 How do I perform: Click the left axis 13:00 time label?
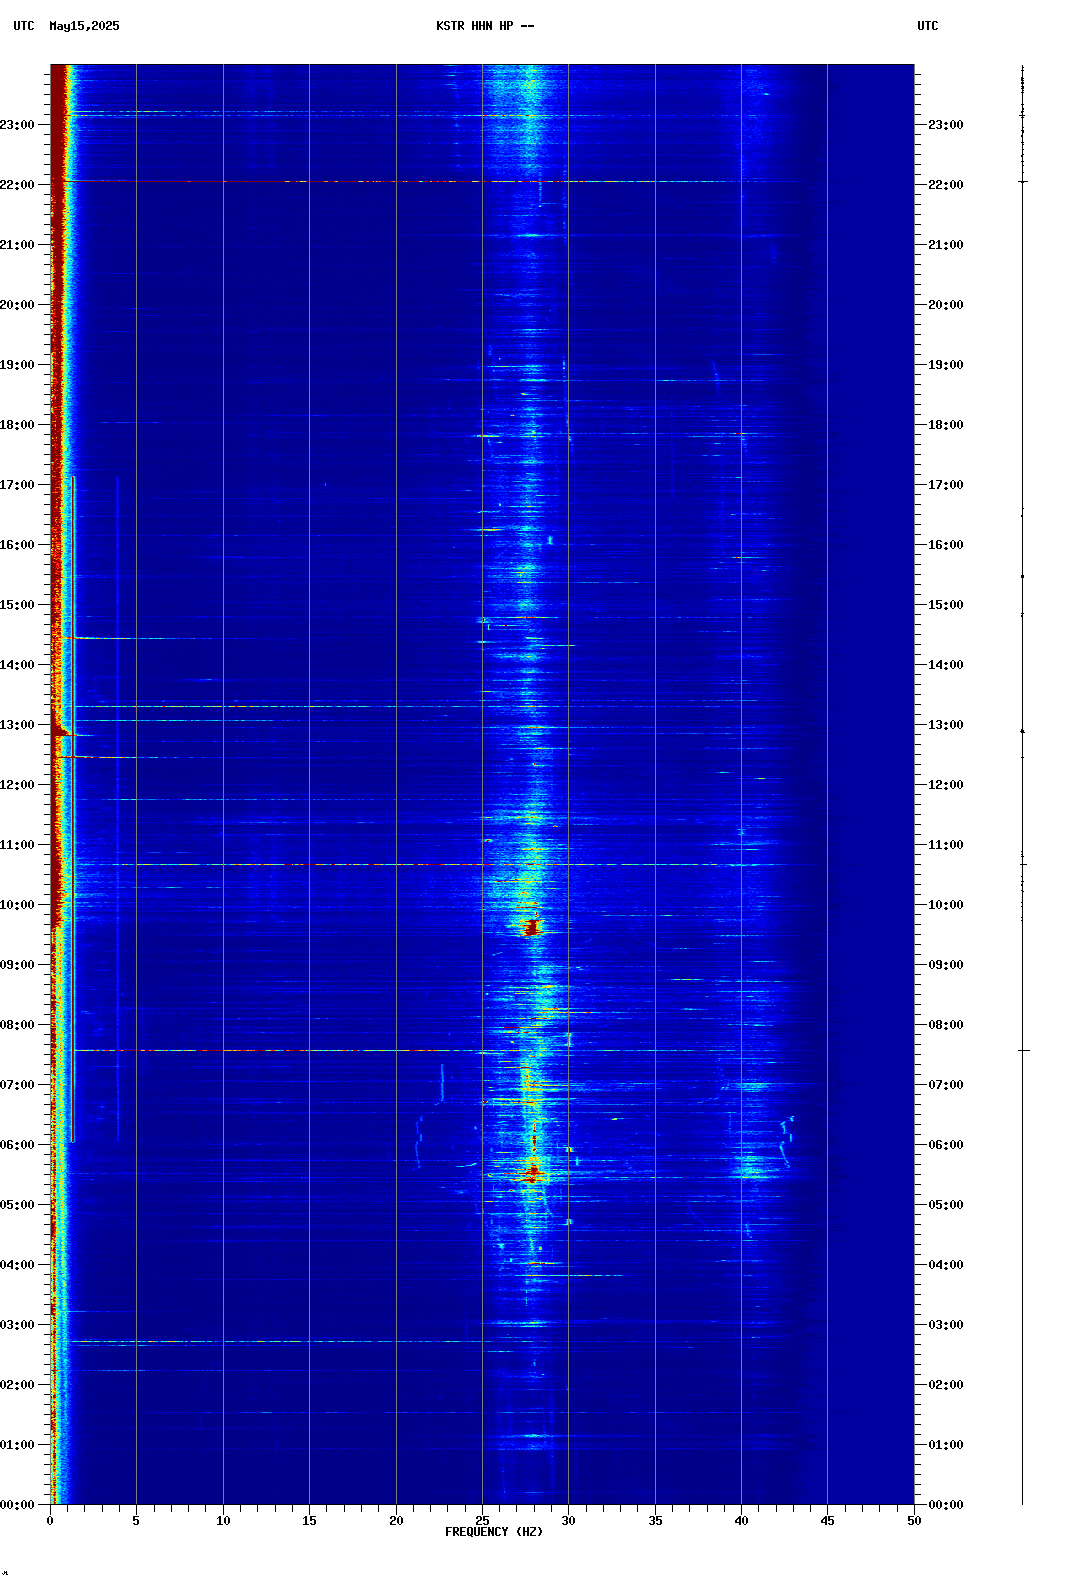pyautogui.click(x=18, y=725)
